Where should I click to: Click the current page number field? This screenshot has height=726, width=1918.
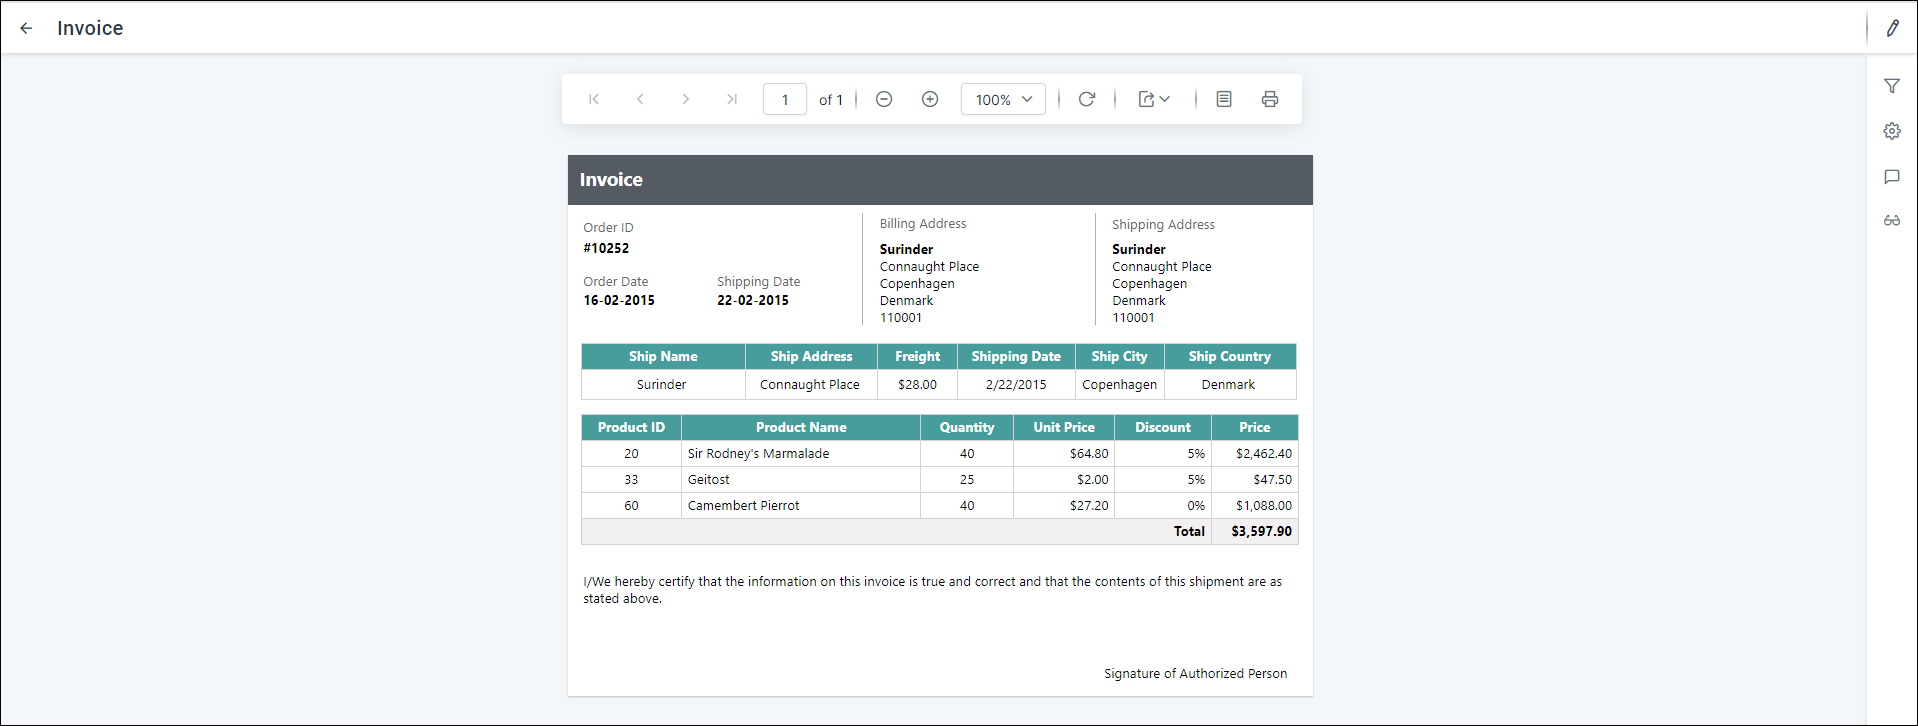coord(785,99)
